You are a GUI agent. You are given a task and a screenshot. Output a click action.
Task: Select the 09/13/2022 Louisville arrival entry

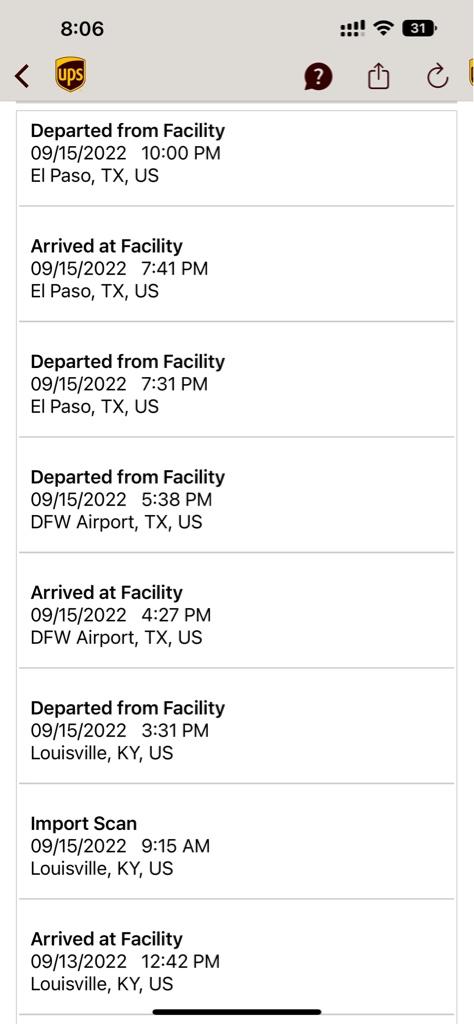point(236,957)
